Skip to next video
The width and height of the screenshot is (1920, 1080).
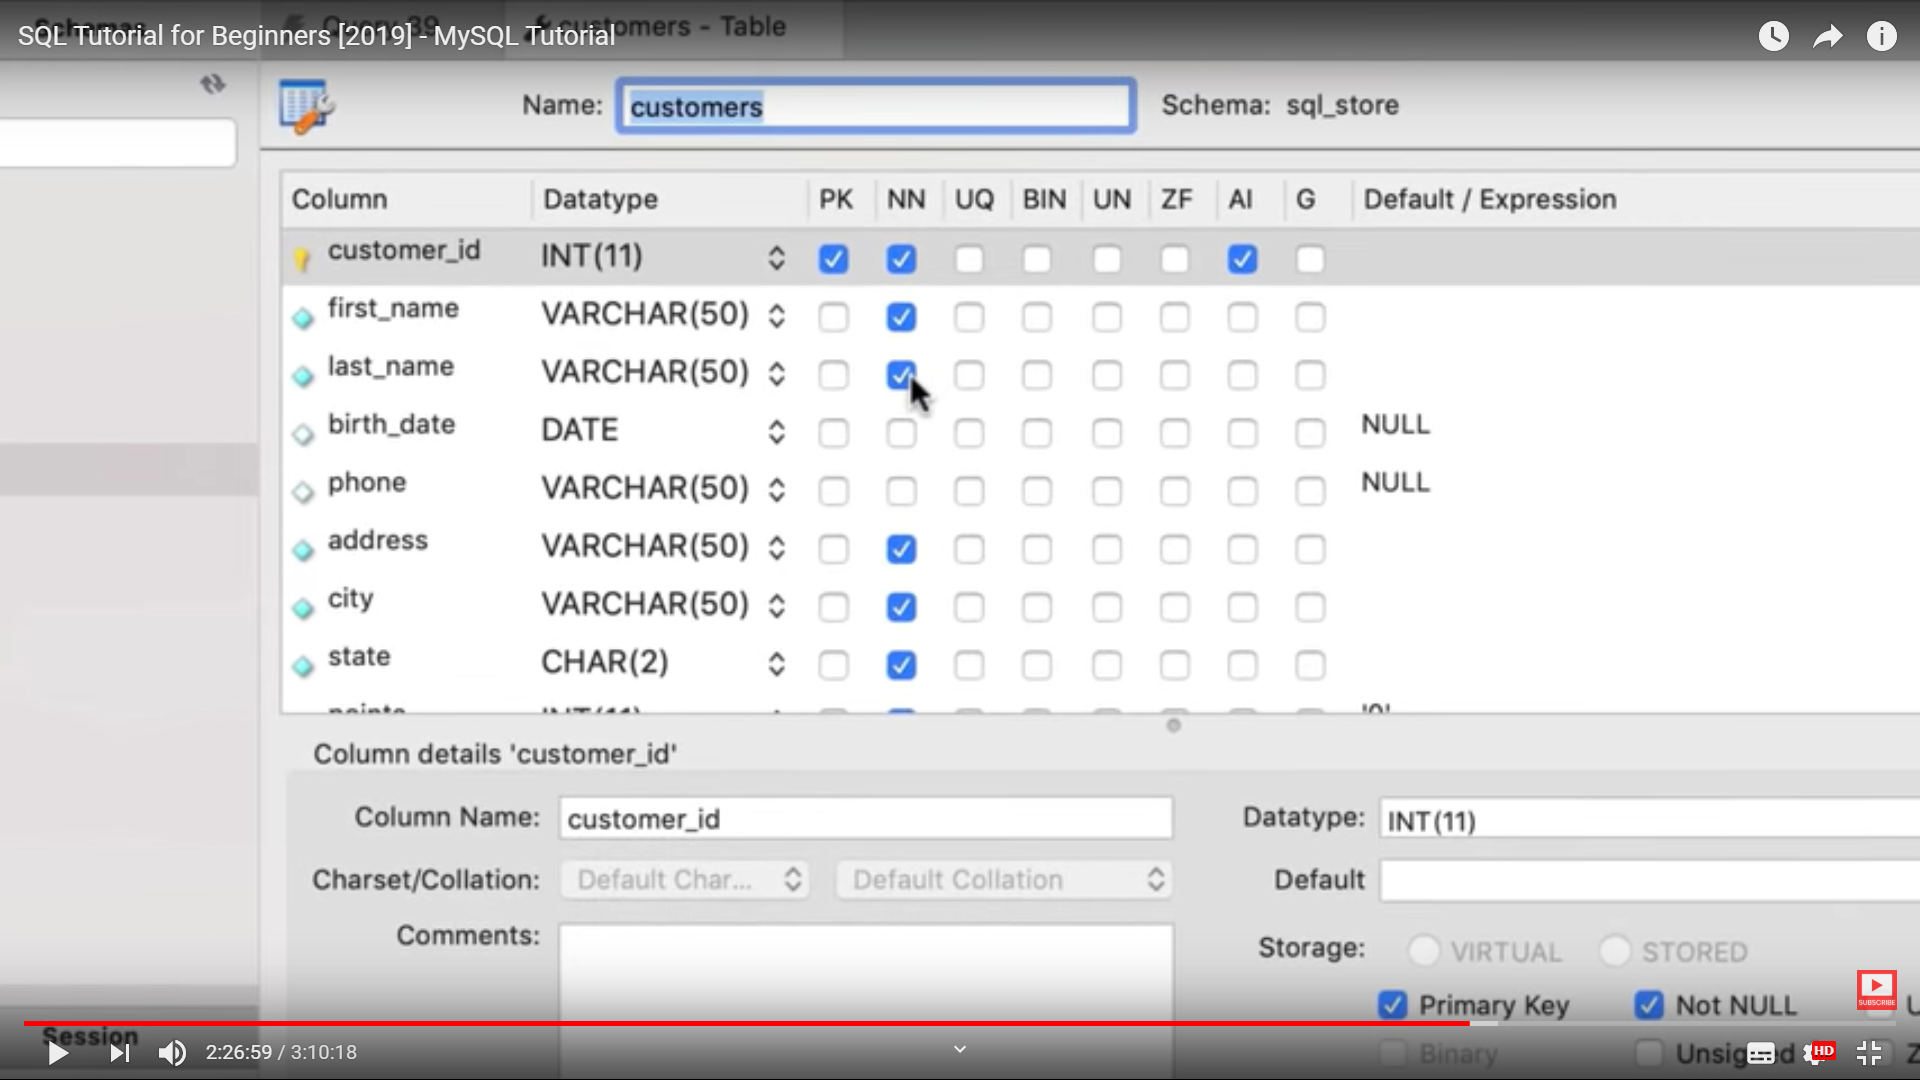(119, 1052)
